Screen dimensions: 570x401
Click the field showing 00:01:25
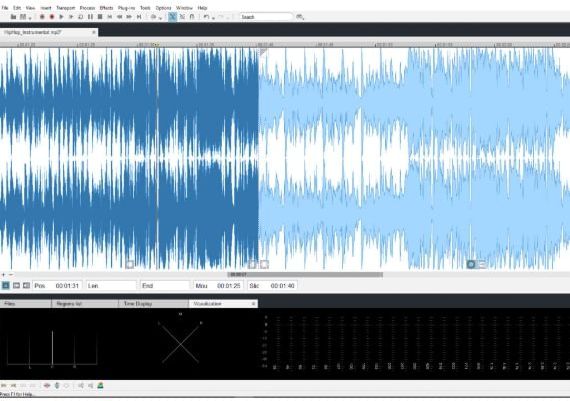(218, 285)
